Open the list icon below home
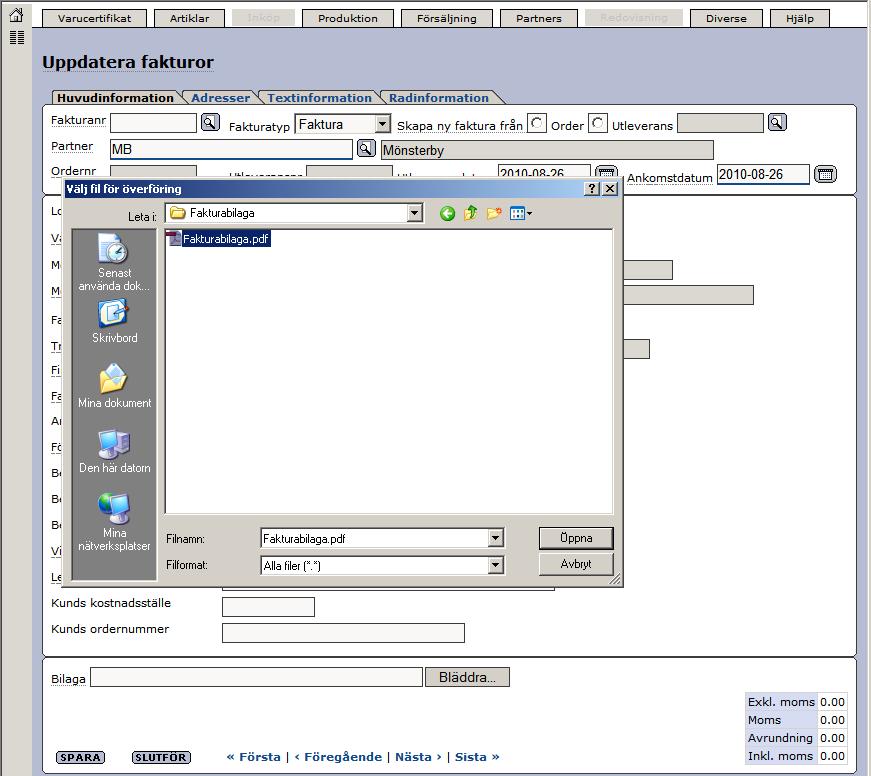This screenshot has width=871, height=776. click(x=17, y=38)
